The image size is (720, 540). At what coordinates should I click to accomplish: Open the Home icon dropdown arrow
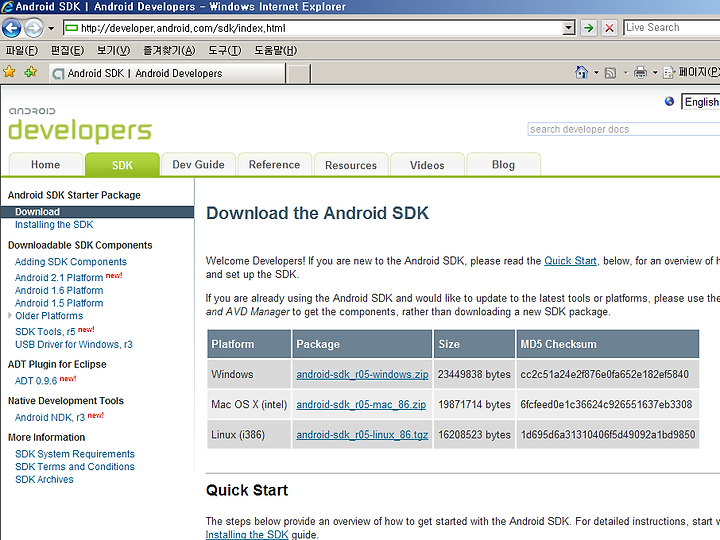pos(596,73)
